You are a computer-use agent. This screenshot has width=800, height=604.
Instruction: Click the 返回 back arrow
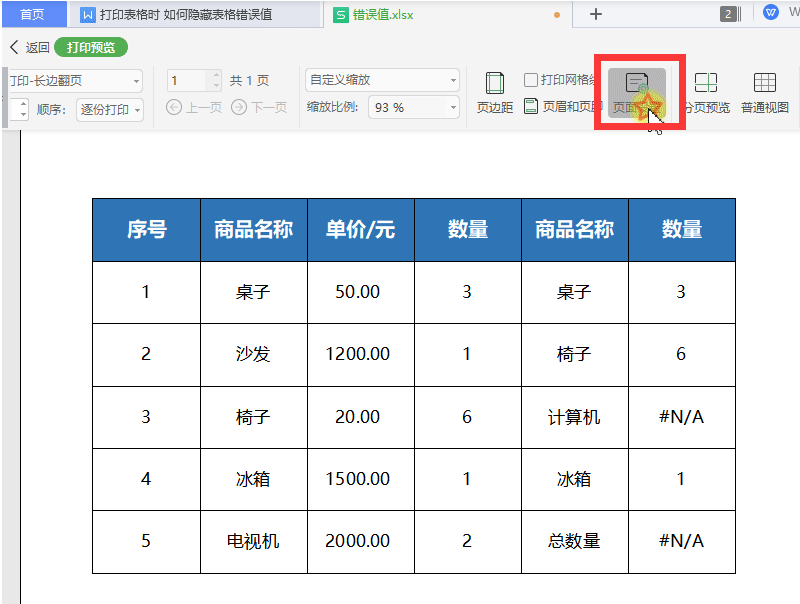28,47
